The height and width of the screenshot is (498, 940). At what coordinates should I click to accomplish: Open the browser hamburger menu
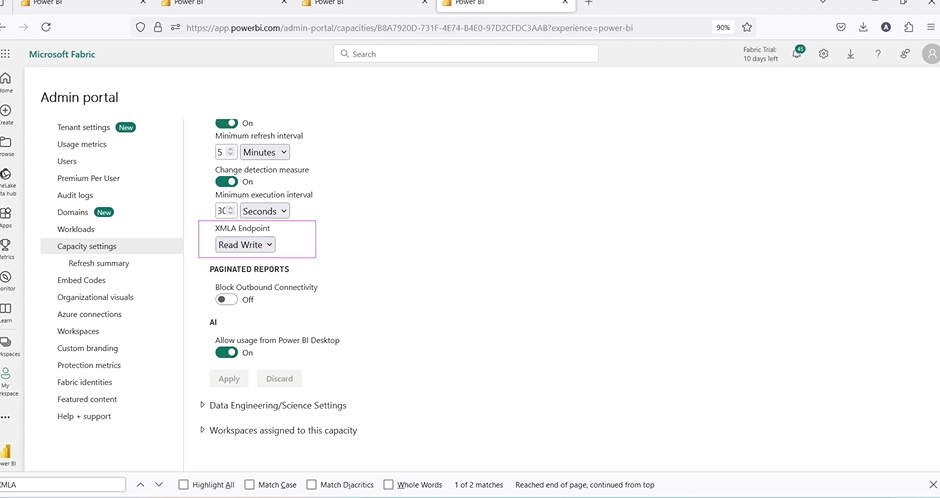pos(931,27)
